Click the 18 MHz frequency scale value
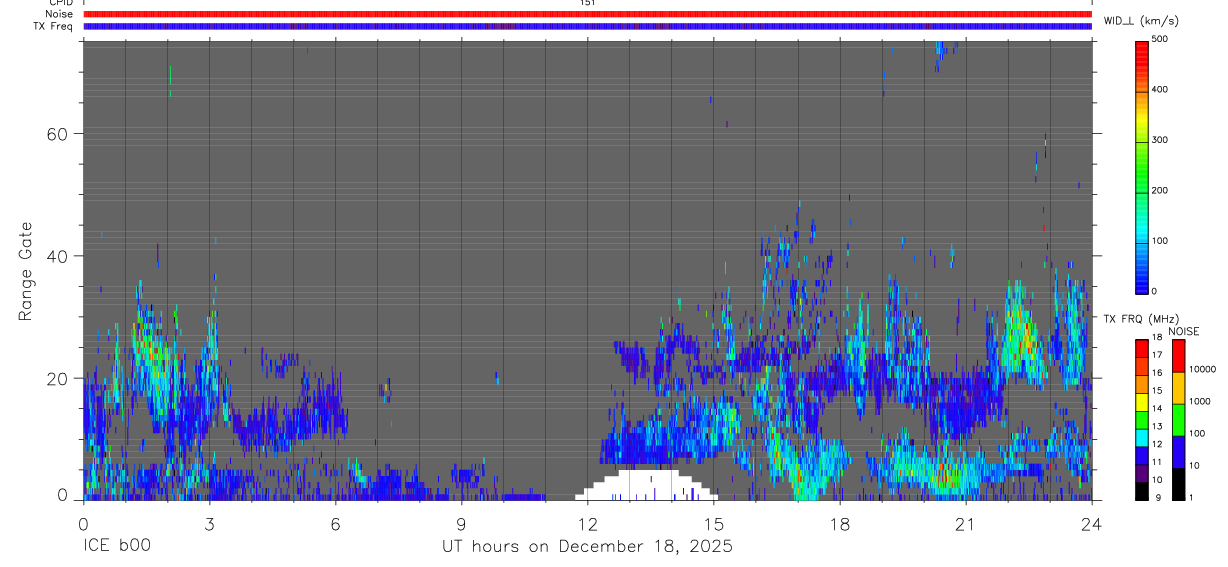 (x=1158, y=338)
